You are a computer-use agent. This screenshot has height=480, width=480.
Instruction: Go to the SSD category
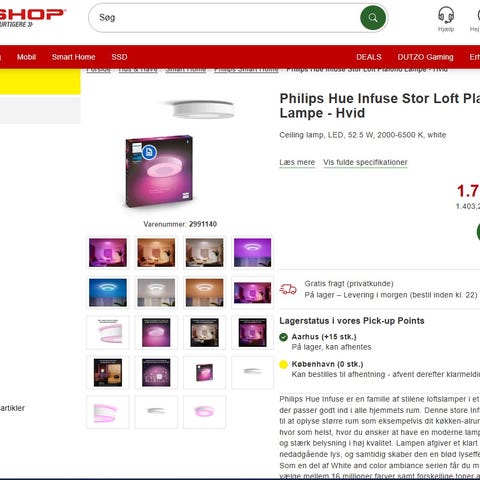(119, 57)
